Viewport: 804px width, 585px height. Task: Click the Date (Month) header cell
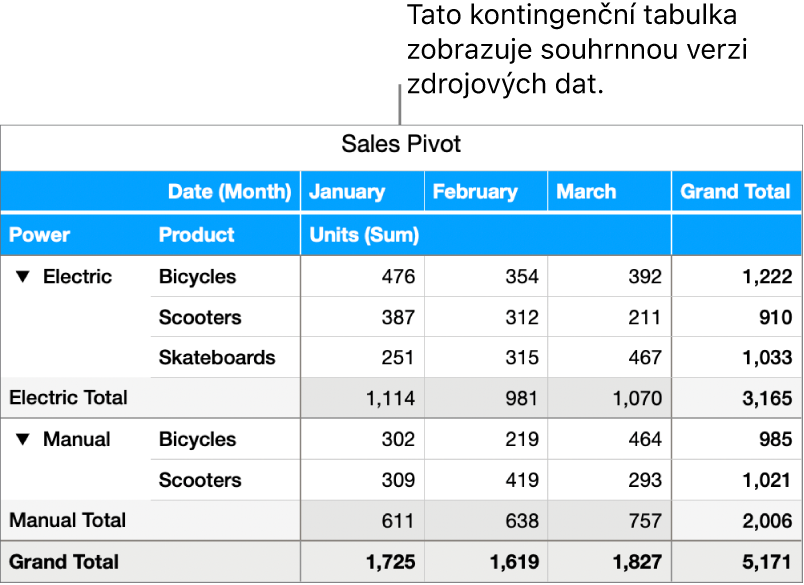coord(229,192)
